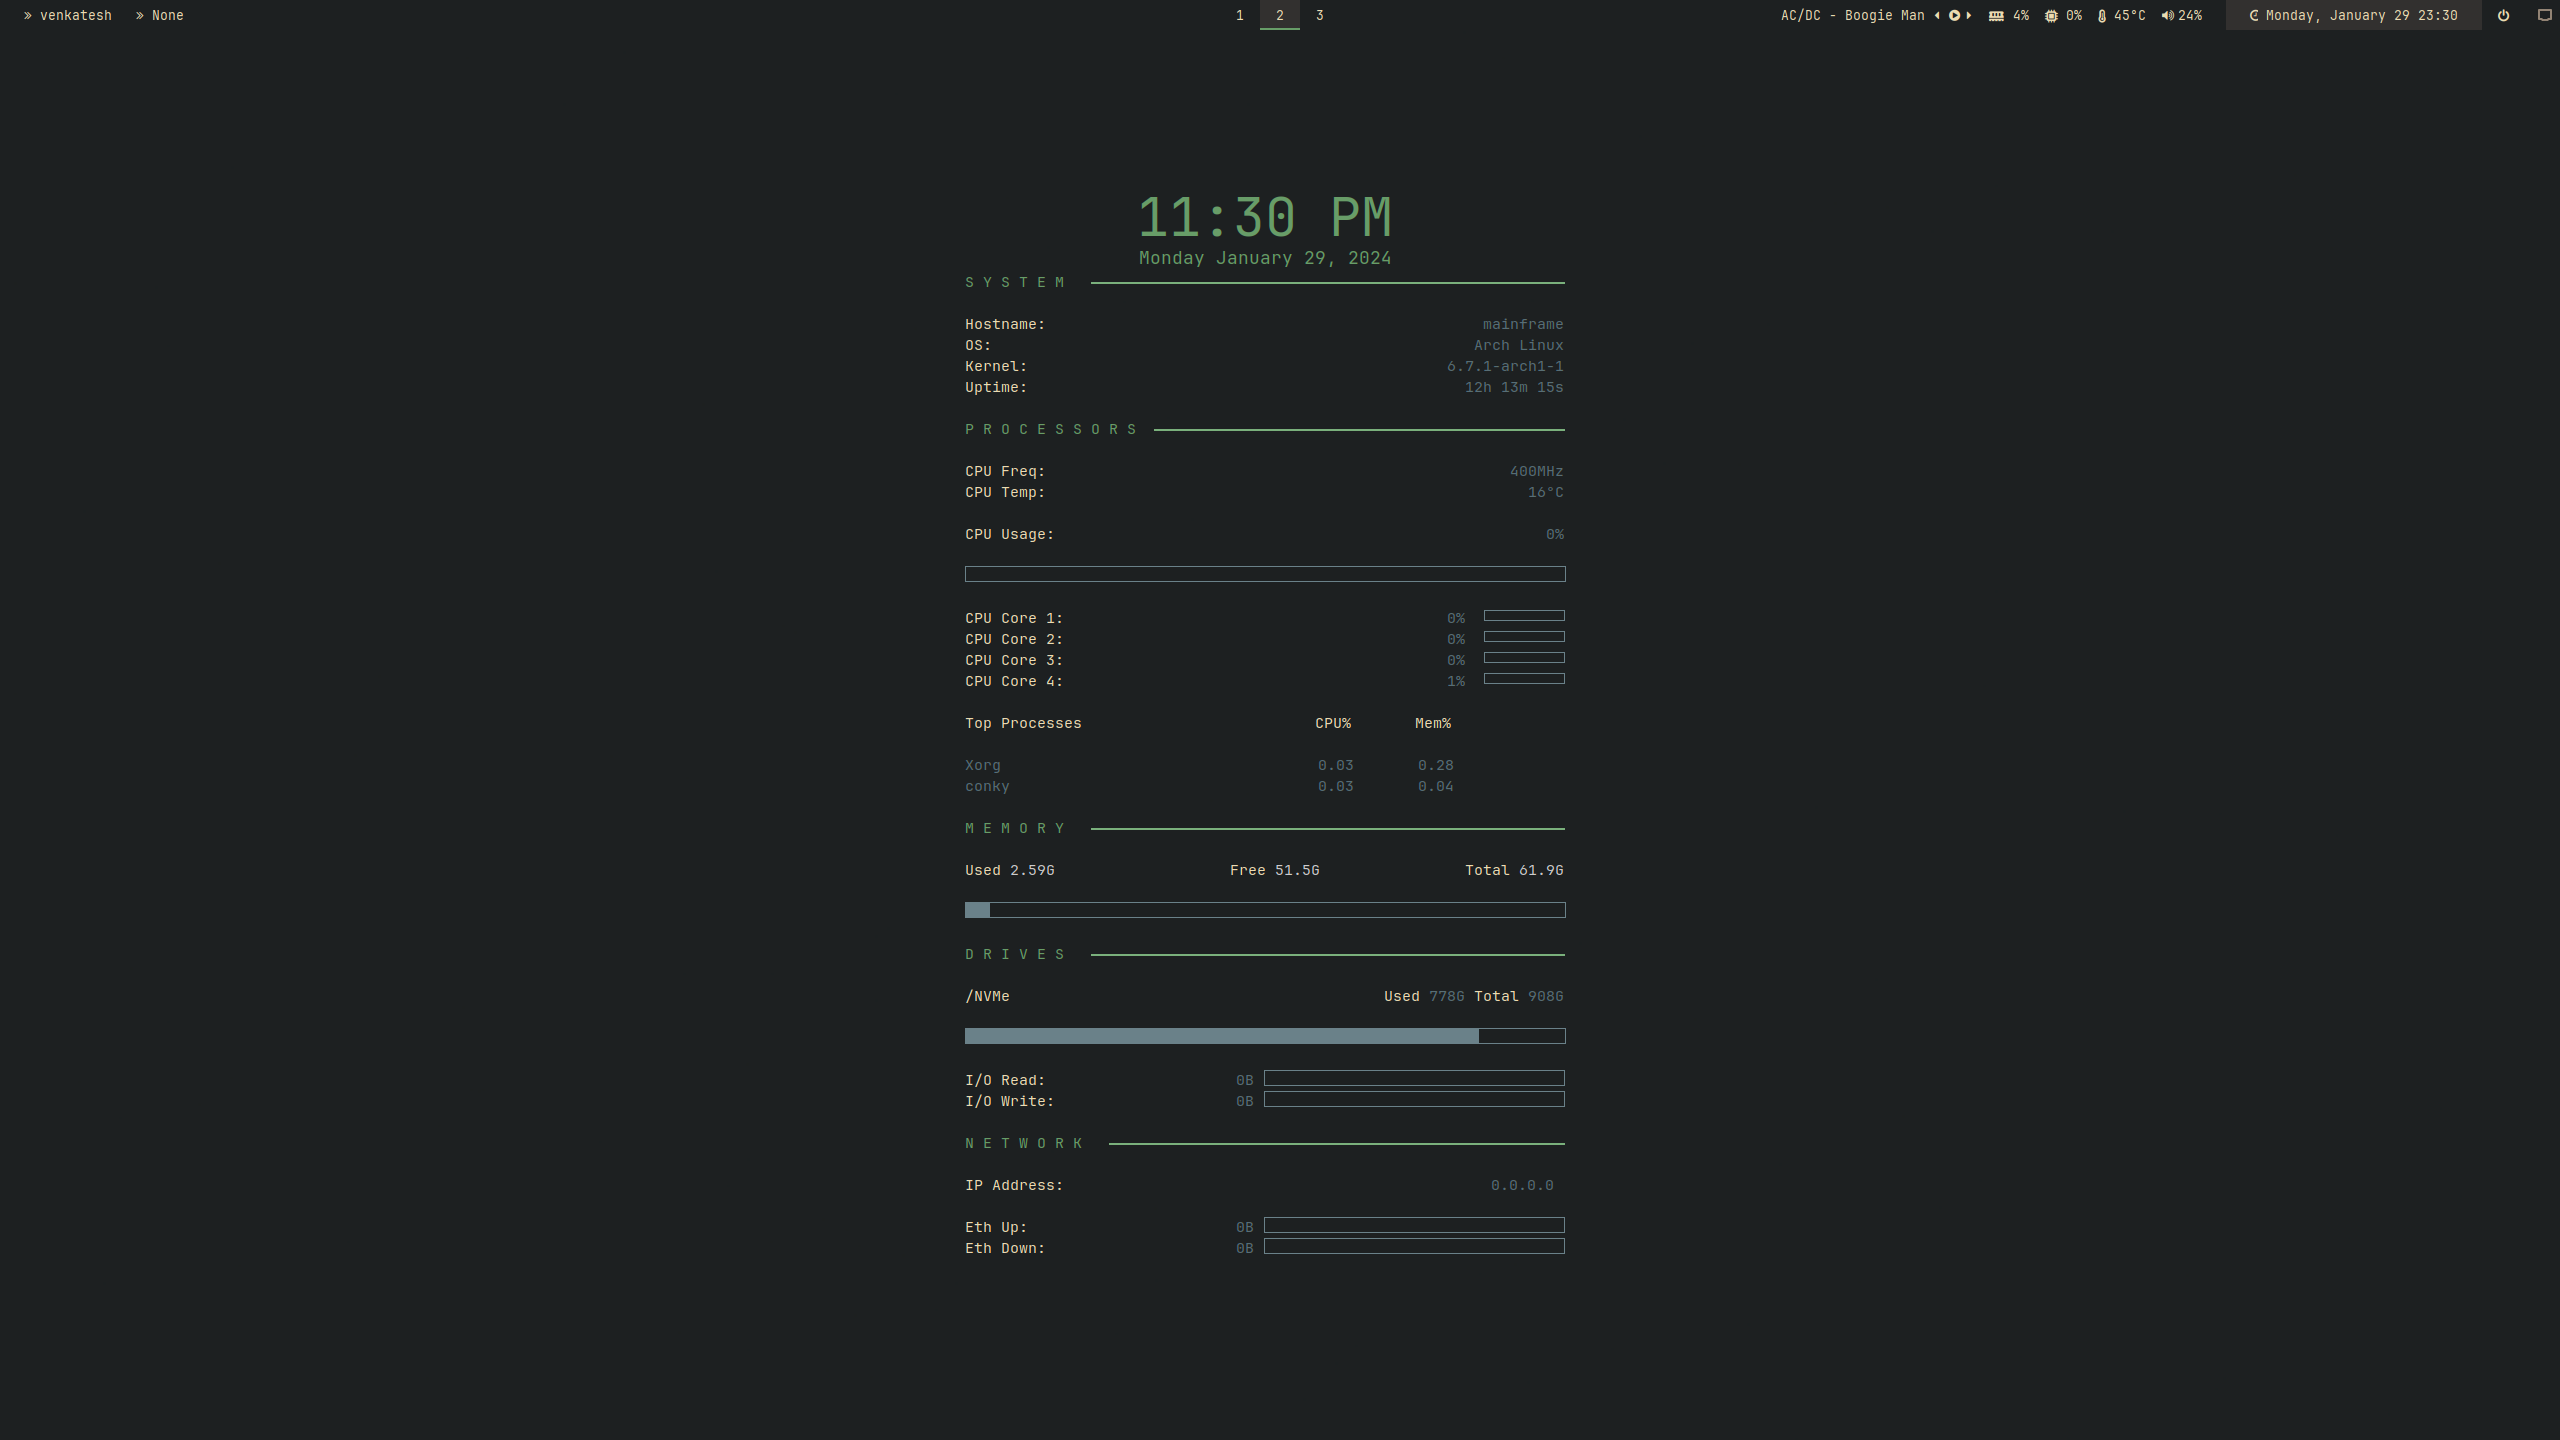The width and height of the screenshot is (2560, 1440).
Task: Click the Monday January 29, 2024 date line
Action: [x=1265, y=258]
